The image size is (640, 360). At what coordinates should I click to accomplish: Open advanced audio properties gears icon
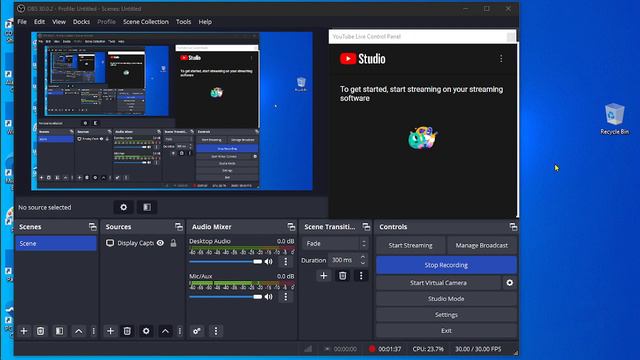point(197,331)
